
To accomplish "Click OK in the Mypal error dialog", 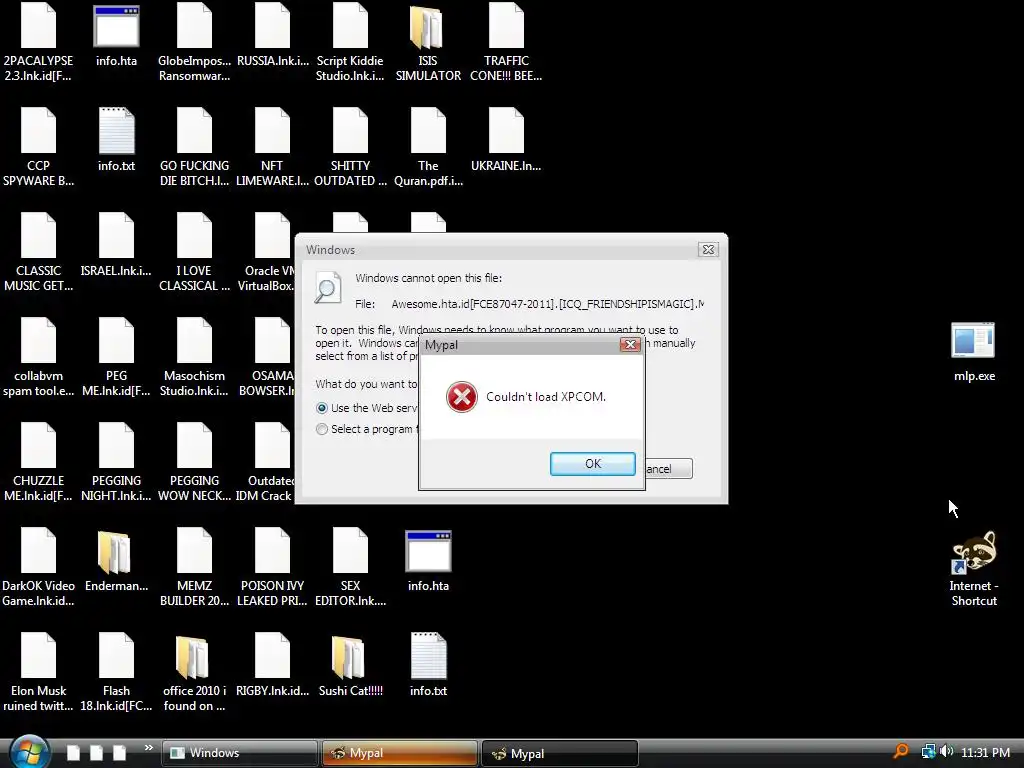I will coord(592,464).
